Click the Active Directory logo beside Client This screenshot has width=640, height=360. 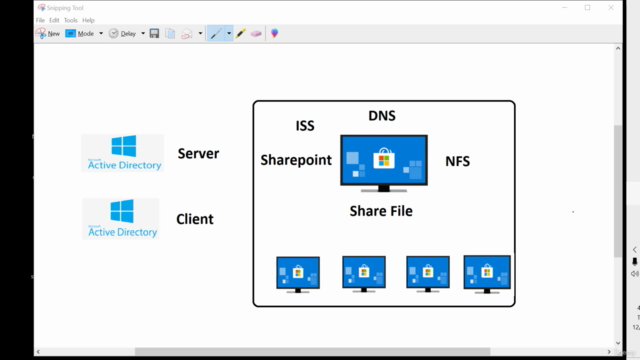(121, 219)
